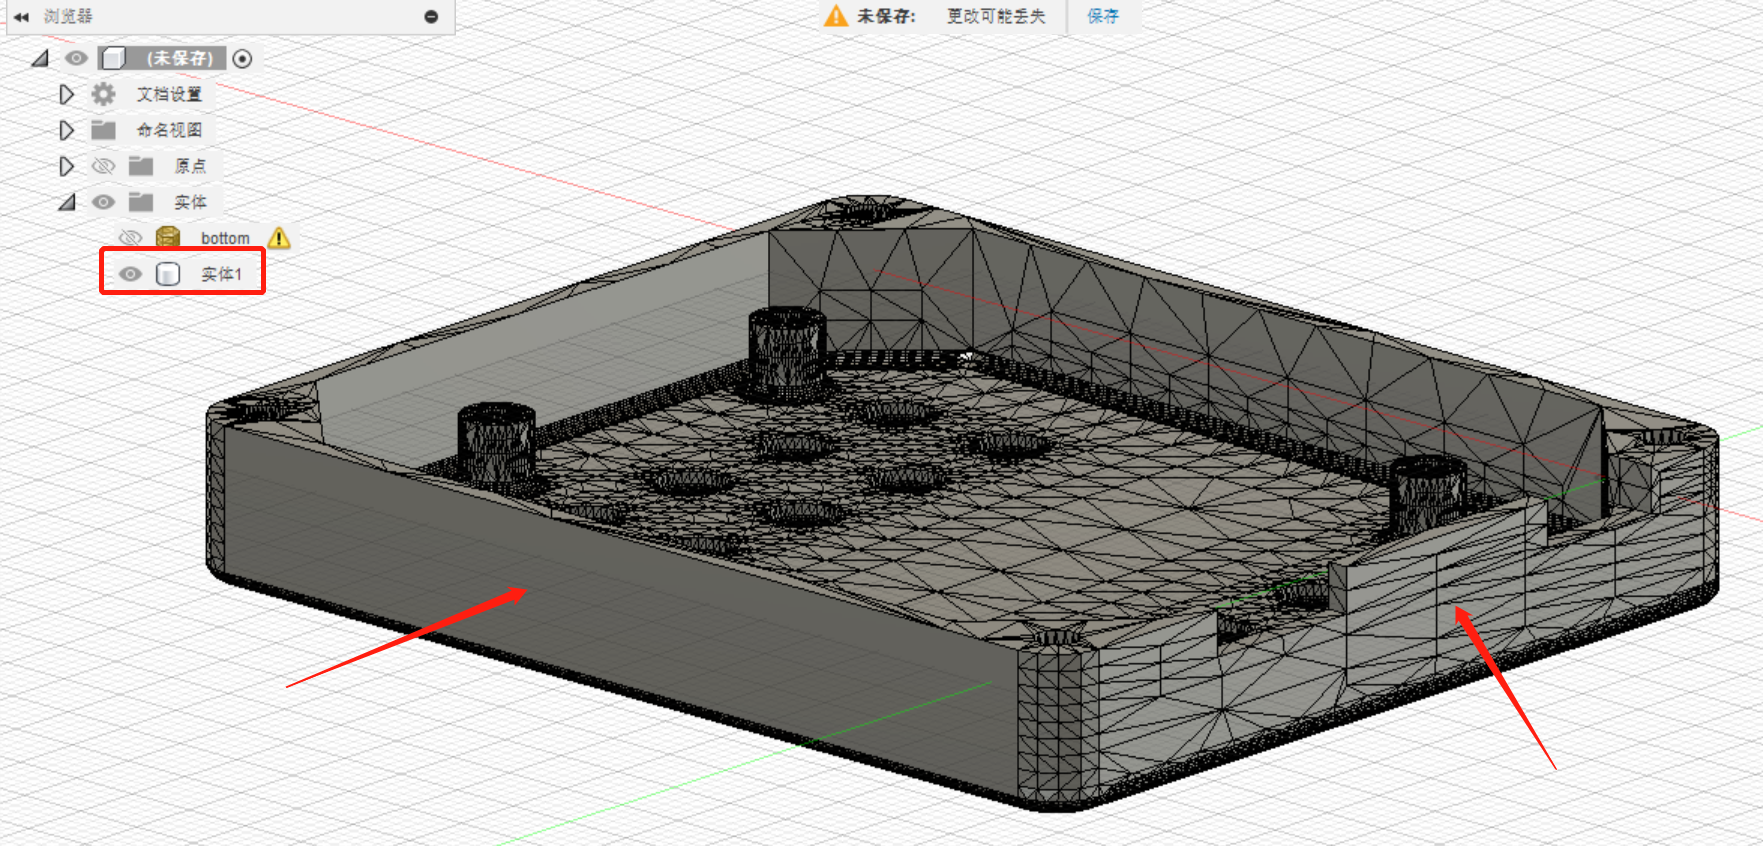Hide 实体1 using its eye icon

[130, 274]
